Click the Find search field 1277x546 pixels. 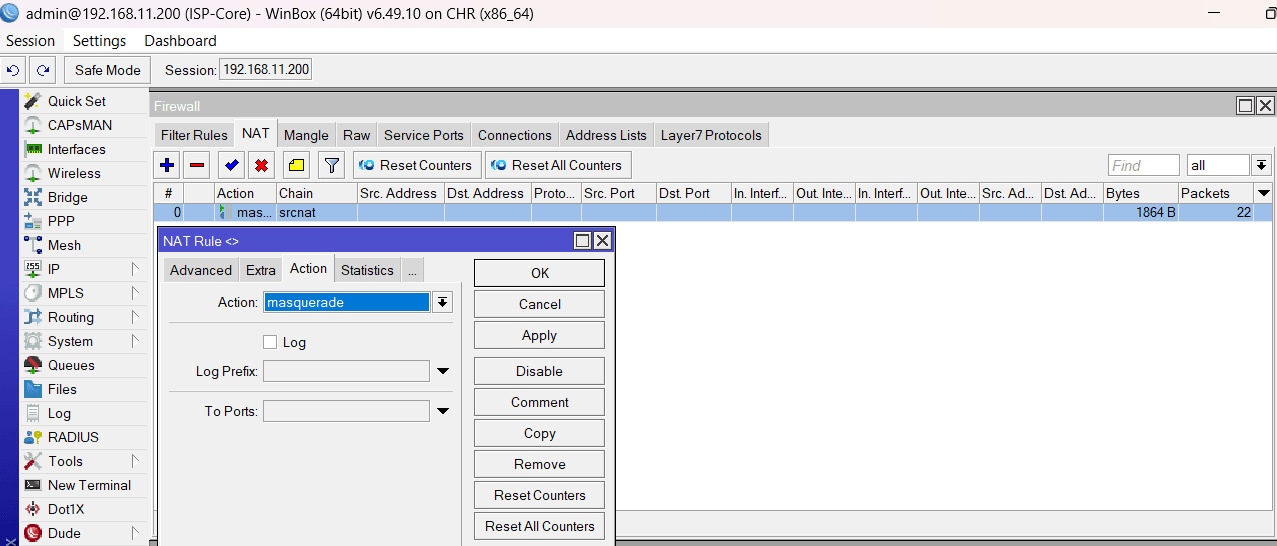click(x=1143, y=165)
